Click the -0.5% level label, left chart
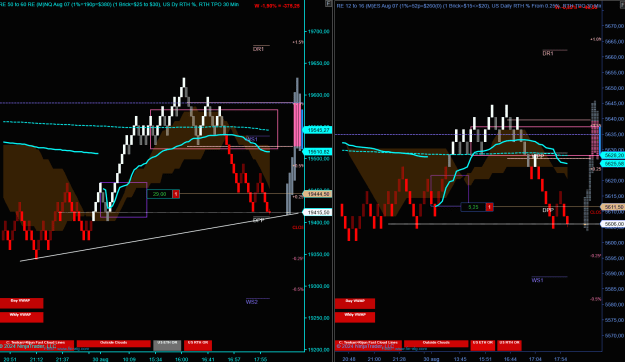This screenshot has width=625, height=362. click(298, 289)
